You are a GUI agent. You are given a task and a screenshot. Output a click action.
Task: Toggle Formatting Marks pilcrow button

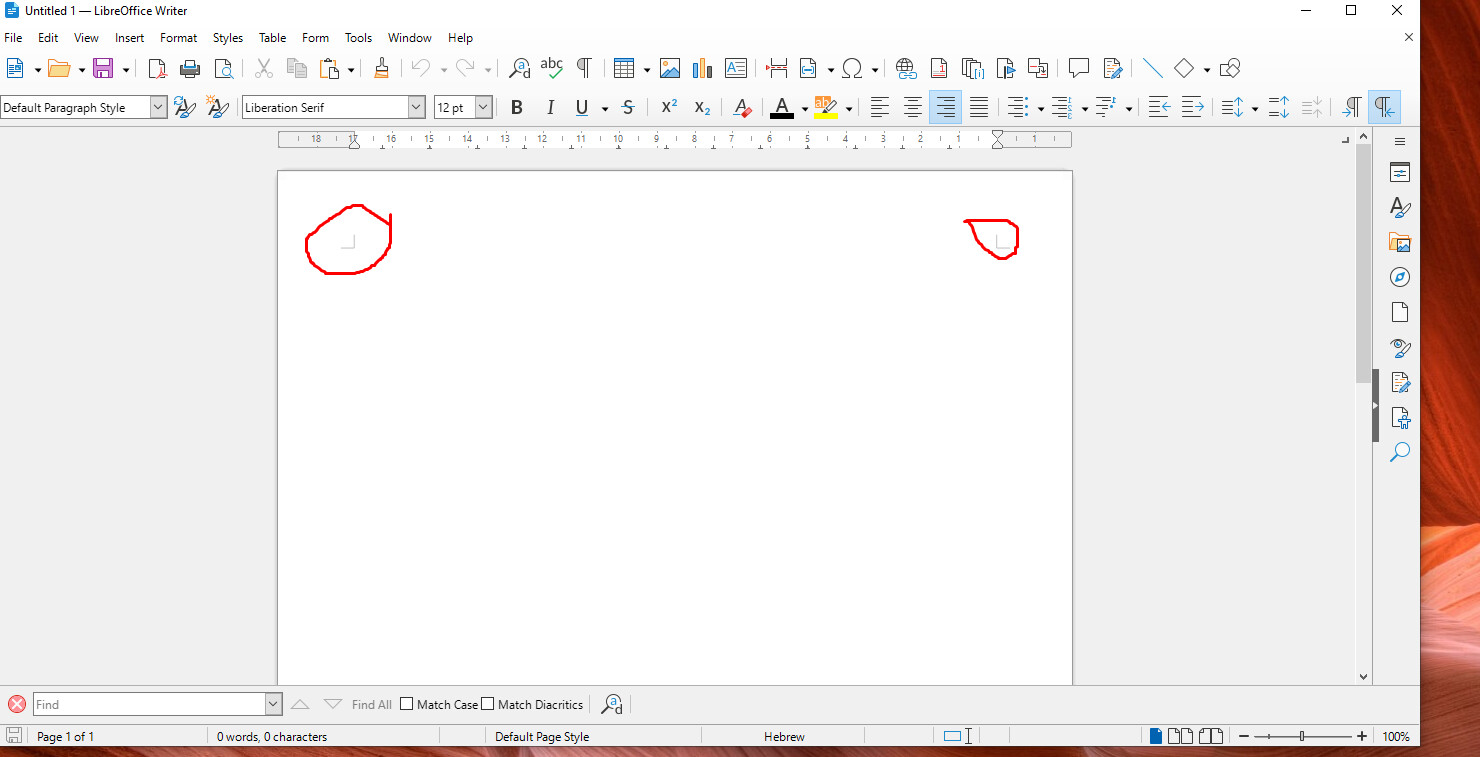pos(584,68)
